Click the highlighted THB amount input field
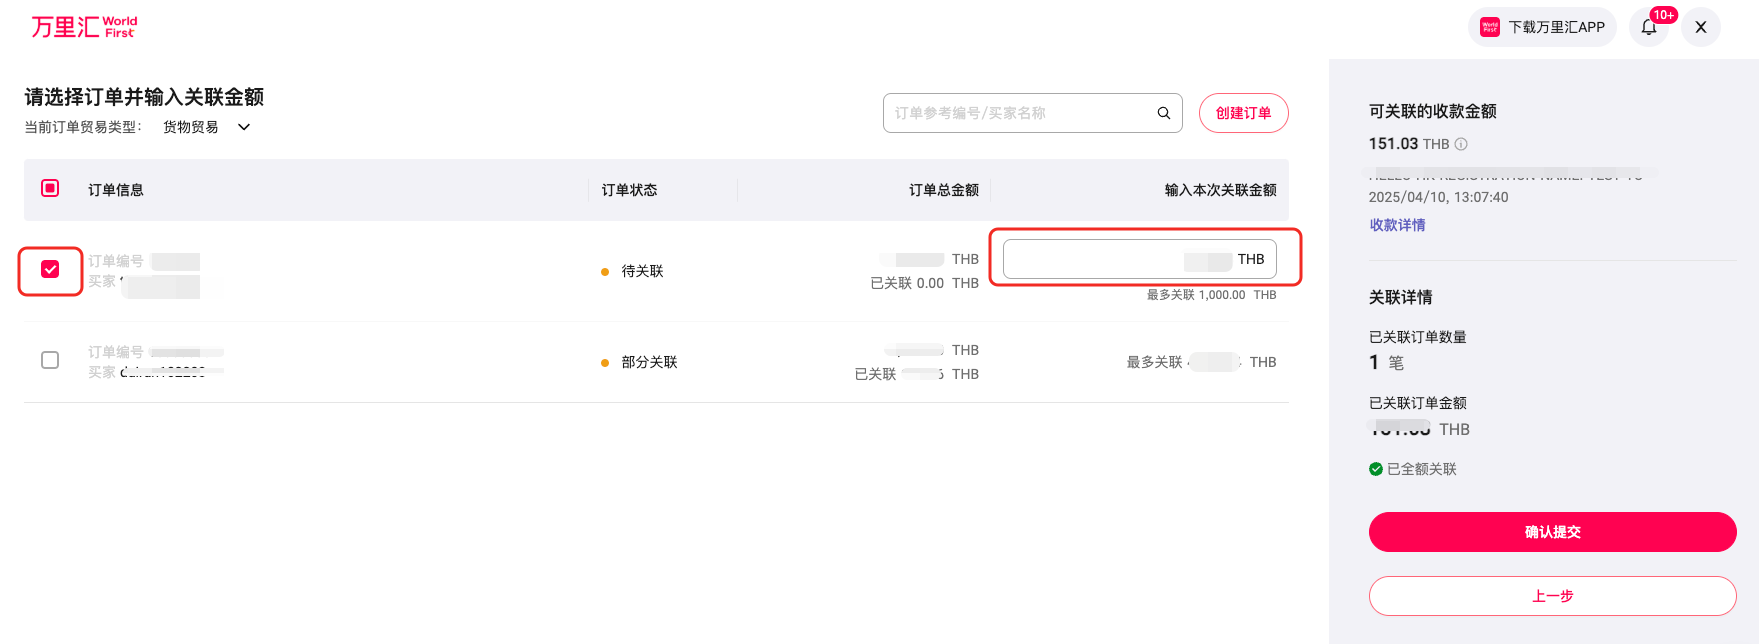The height and width of the screenshot is (644, 1759). point(1139,259)
